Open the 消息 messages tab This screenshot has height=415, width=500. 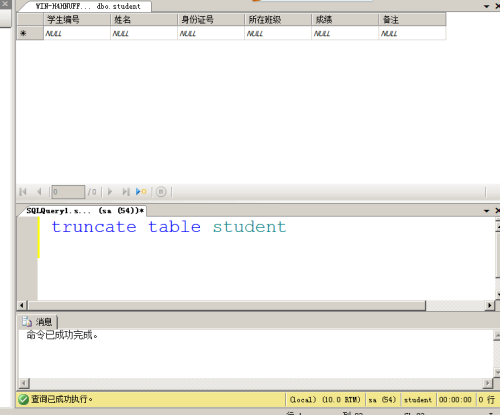pyautogui.click(x=37, y=322)
